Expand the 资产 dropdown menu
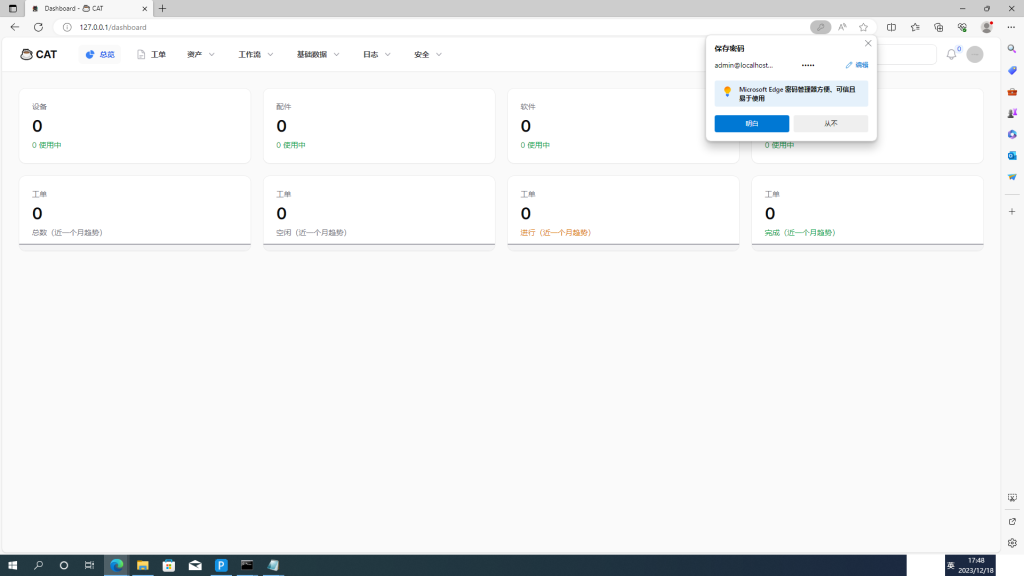Viewport: 1024px width, 576px height. [x=200, y=54]
